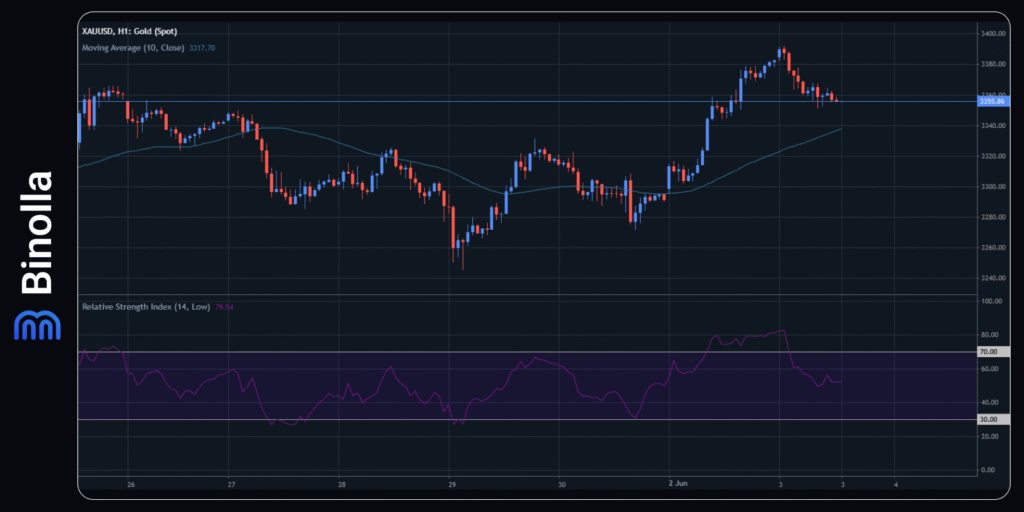Image resolution: width=1024 pixels, height=512 pixels.
Task: Click the RSI value 79.54
Action: coord(225,307)
